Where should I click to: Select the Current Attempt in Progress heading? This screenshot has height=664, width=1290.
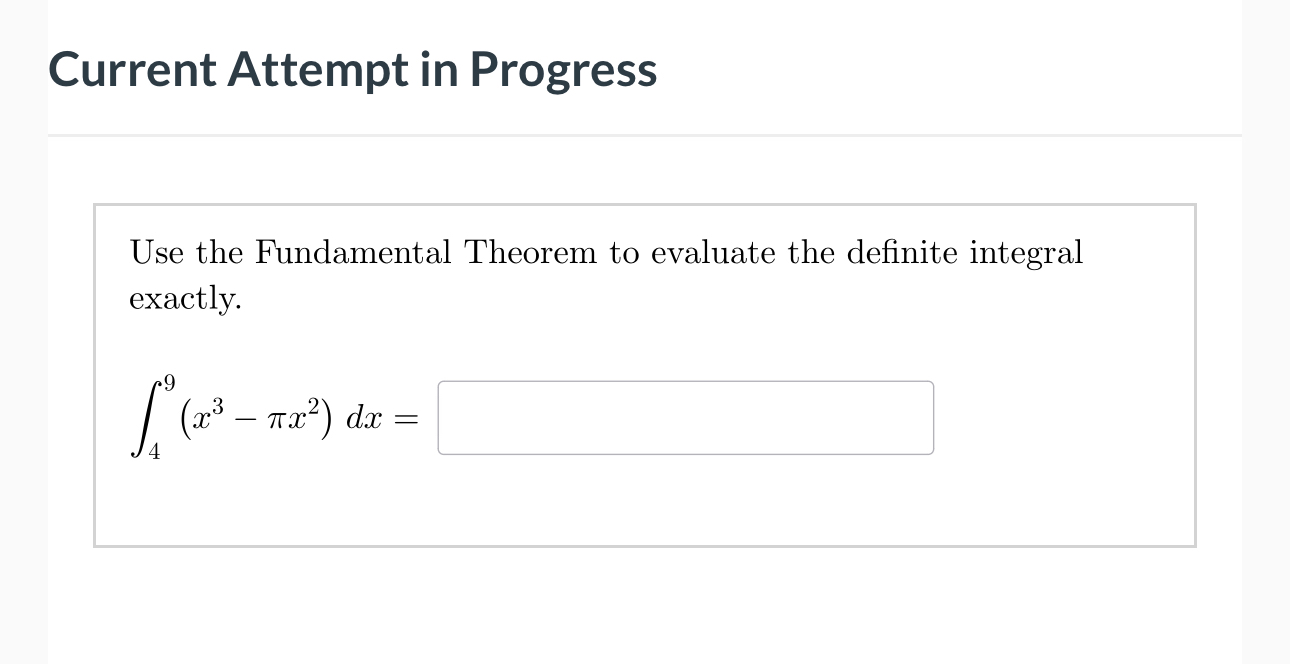(x=352, y=69)
